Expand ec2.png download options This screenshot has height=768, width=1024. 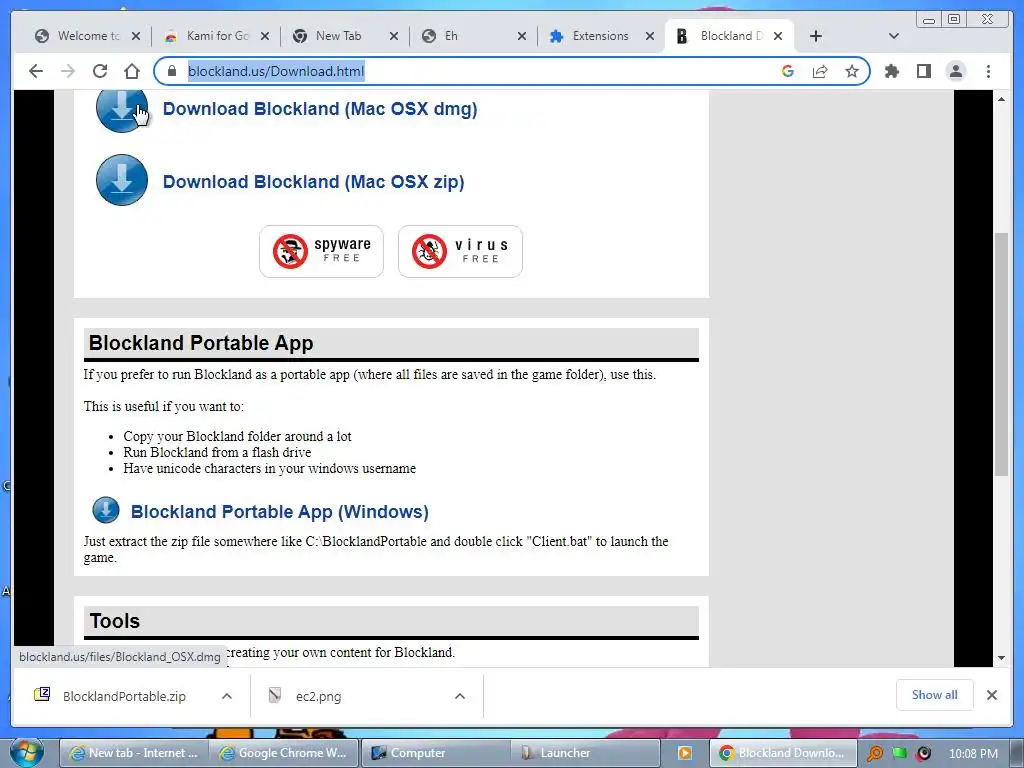pos(460,696)
